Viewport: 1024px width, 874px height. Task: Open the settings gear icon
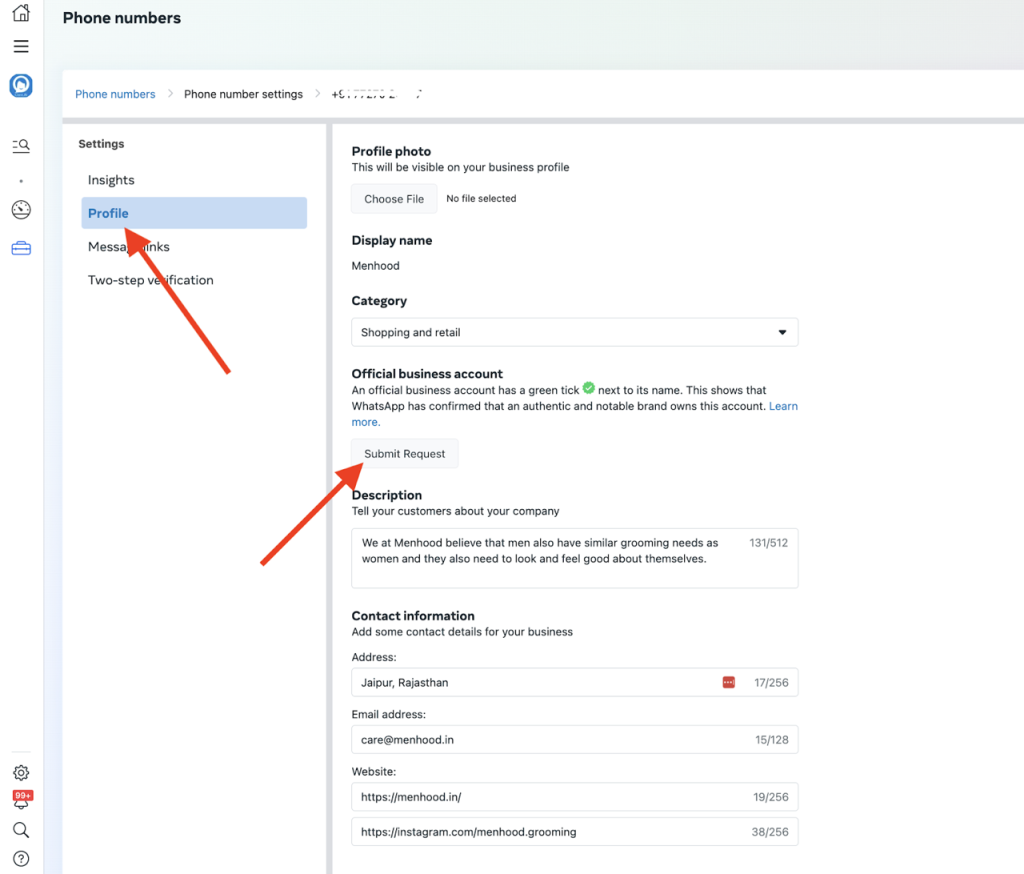click(21, 773)
